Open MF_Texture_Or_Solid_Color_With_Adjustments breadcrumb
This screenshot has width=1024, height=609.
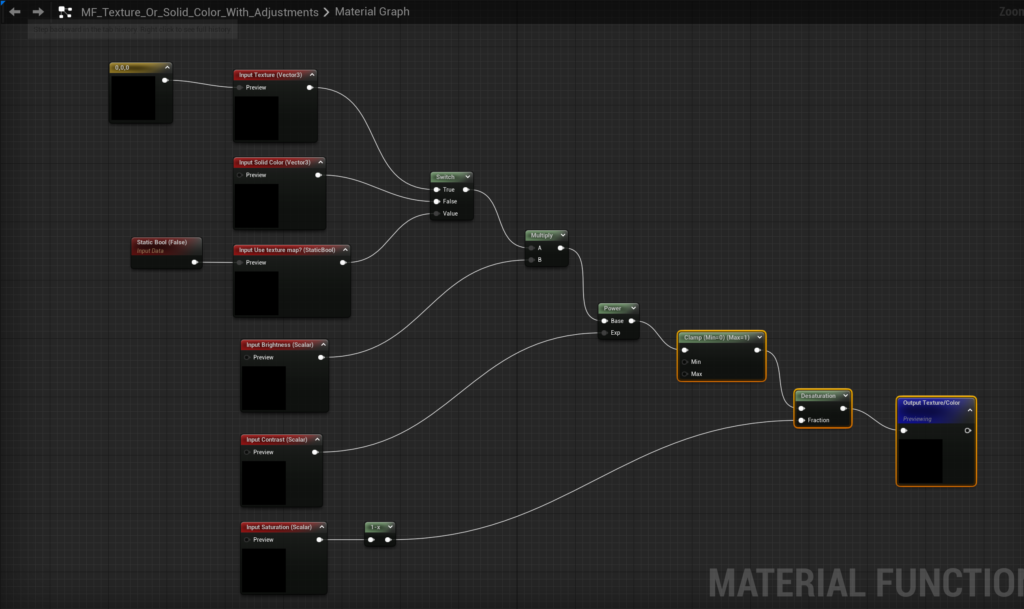[200, 12]
